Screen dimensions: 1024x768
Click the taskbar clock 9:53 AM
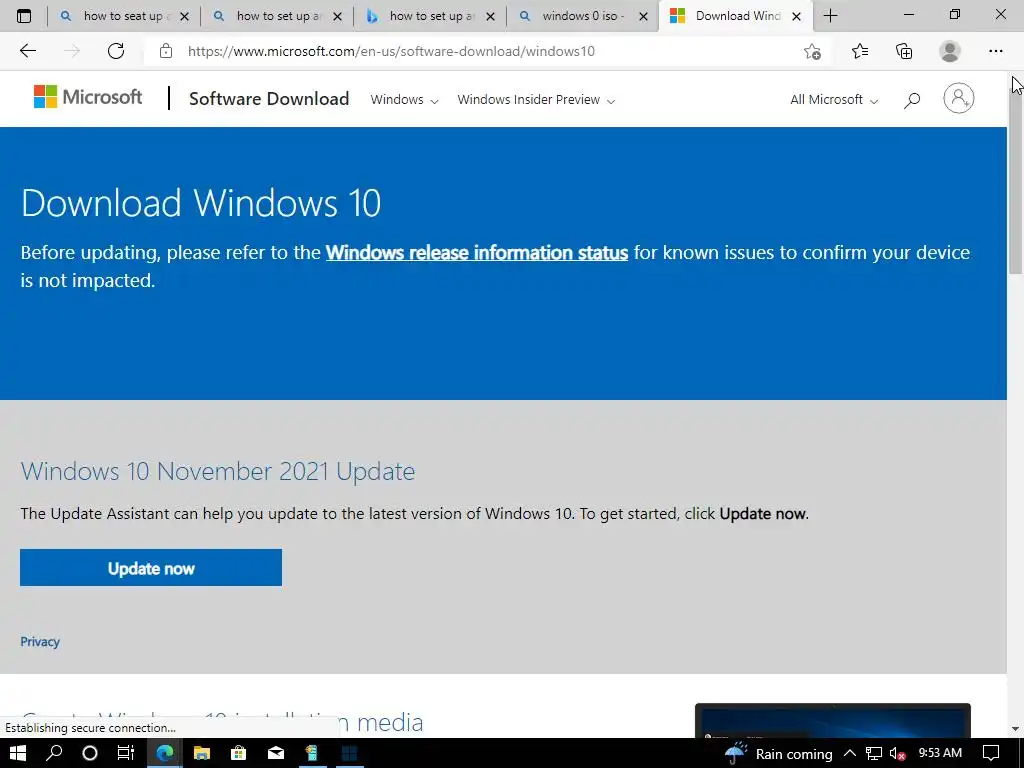[x=940, y=753]
